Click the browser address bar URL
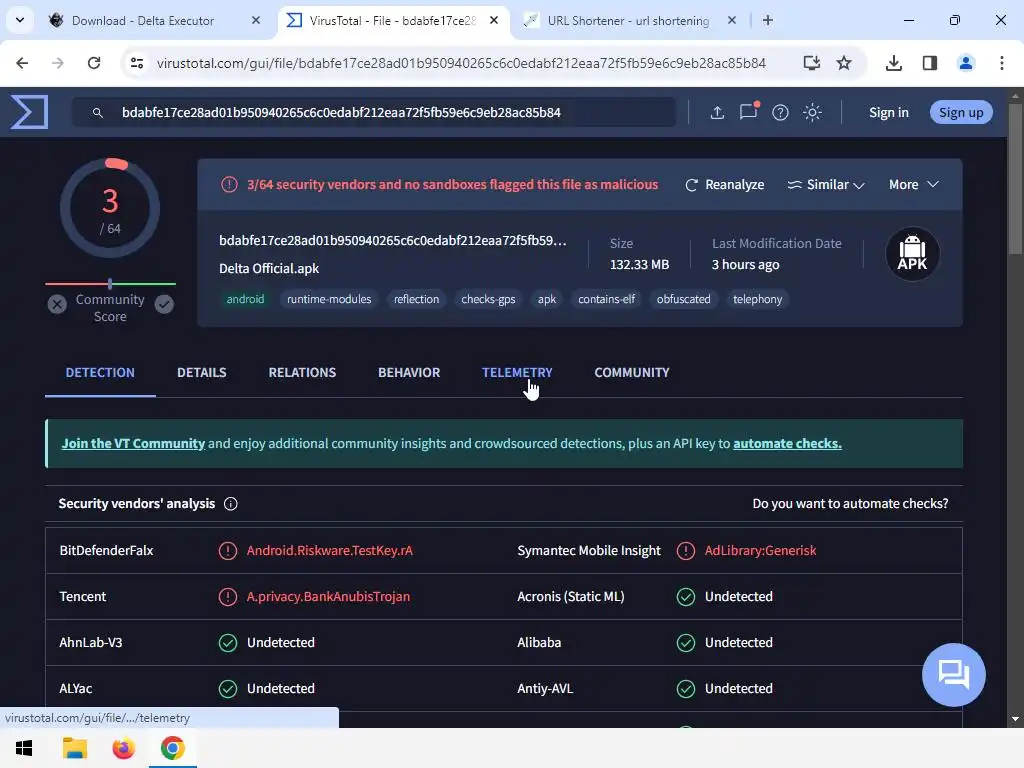This screenshot has width=1024, height=768. 461,63
